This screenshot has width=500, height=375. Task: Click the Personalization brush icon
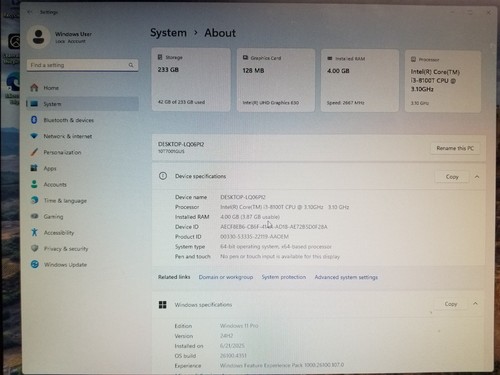[x=34, y=152]
